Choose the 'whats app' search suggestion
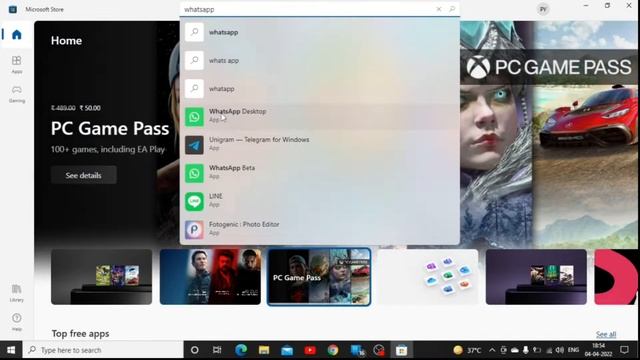Viewport: 640px width, 360px height. (x=320, y=60)
